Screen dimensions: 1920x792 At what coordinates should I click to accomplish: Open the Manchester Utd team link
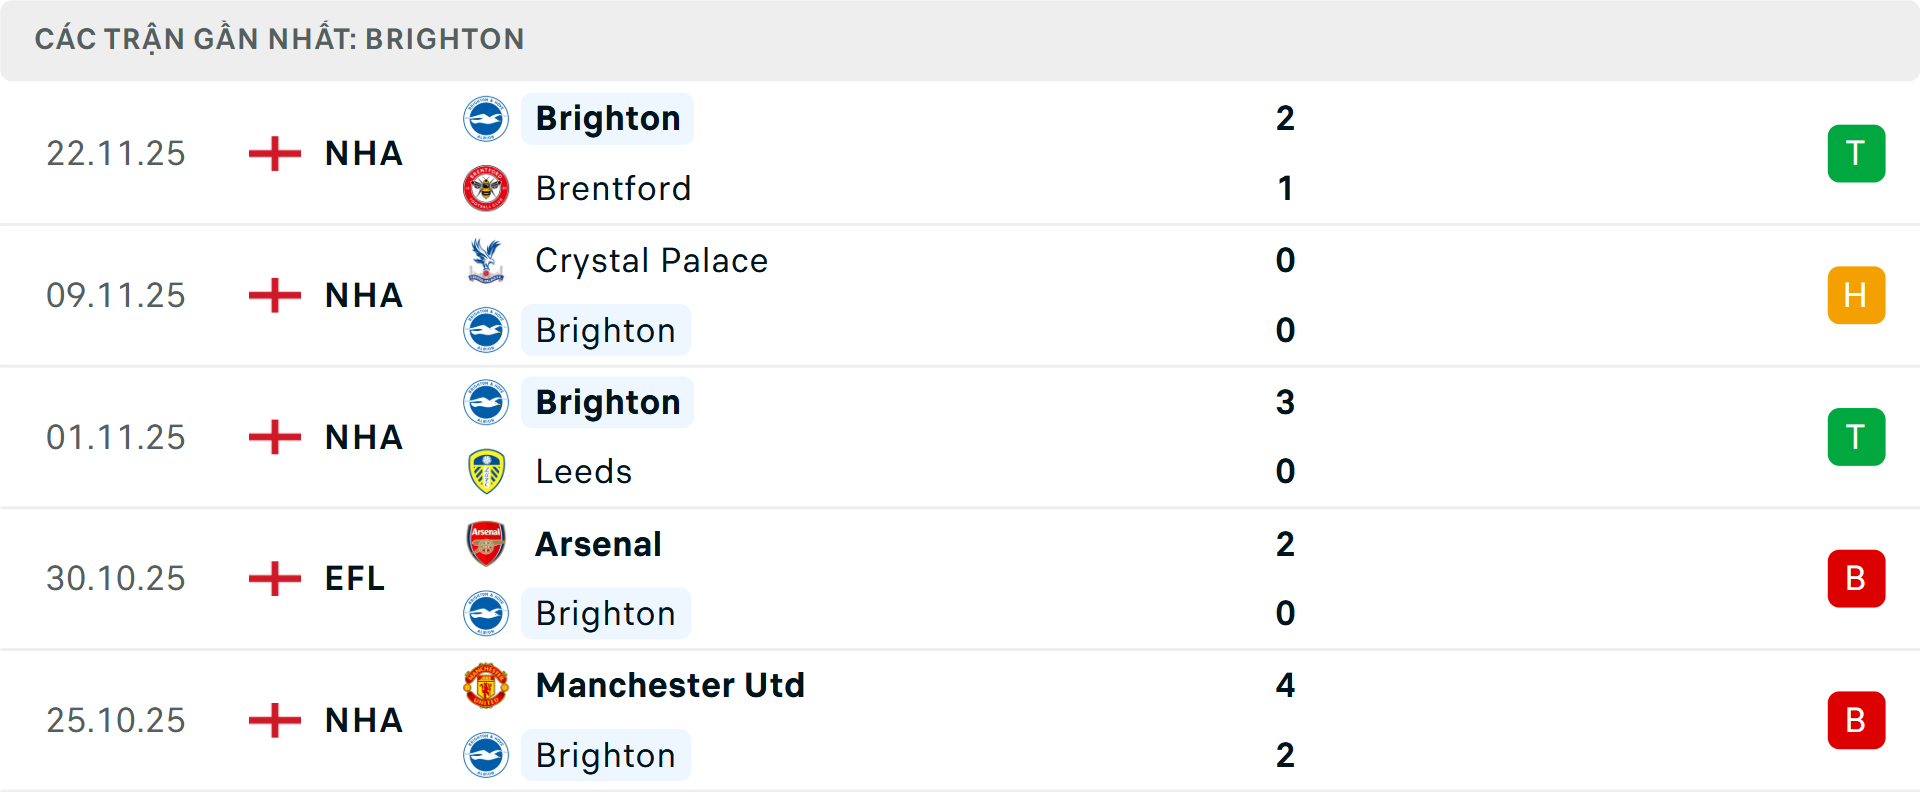[670, 686]
